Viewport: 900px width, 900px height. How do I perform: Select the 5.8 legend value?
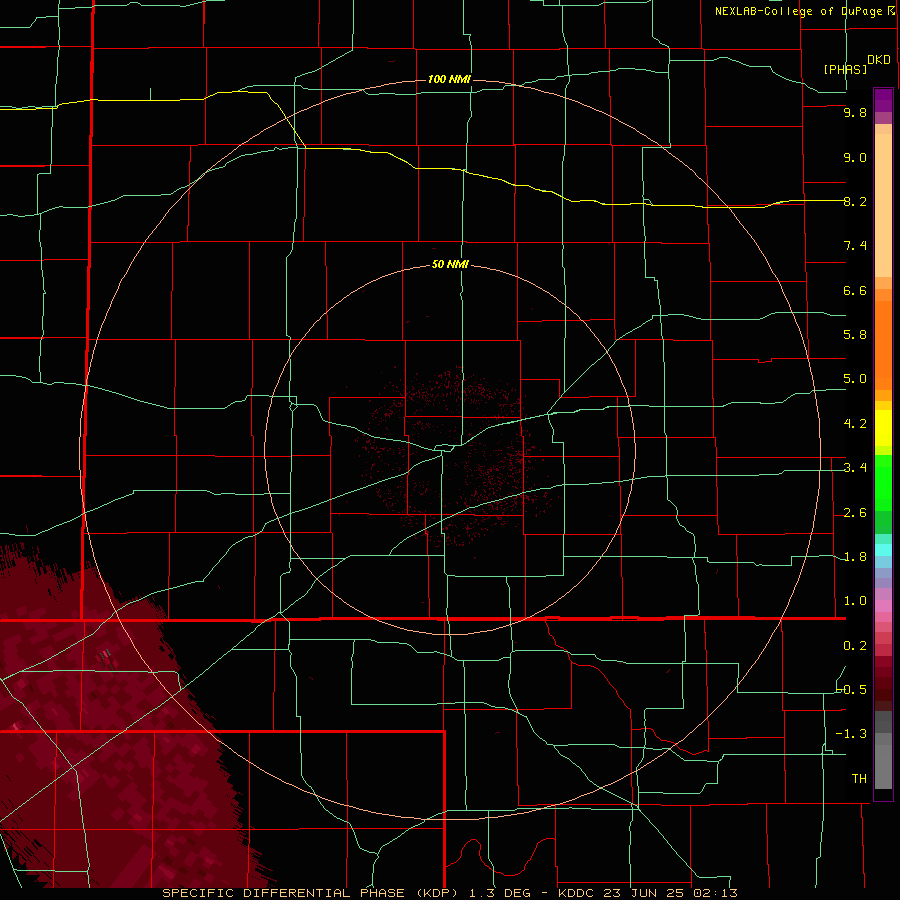pos(855,335)
